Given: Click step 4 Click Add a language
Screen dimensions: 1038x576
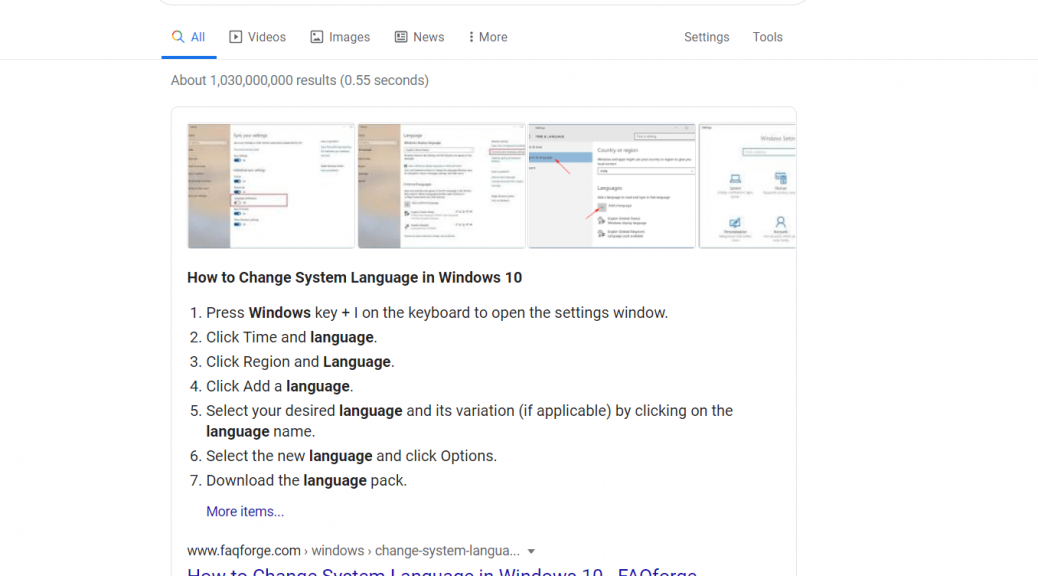Looking at the screenshot, I should point(279,386).
